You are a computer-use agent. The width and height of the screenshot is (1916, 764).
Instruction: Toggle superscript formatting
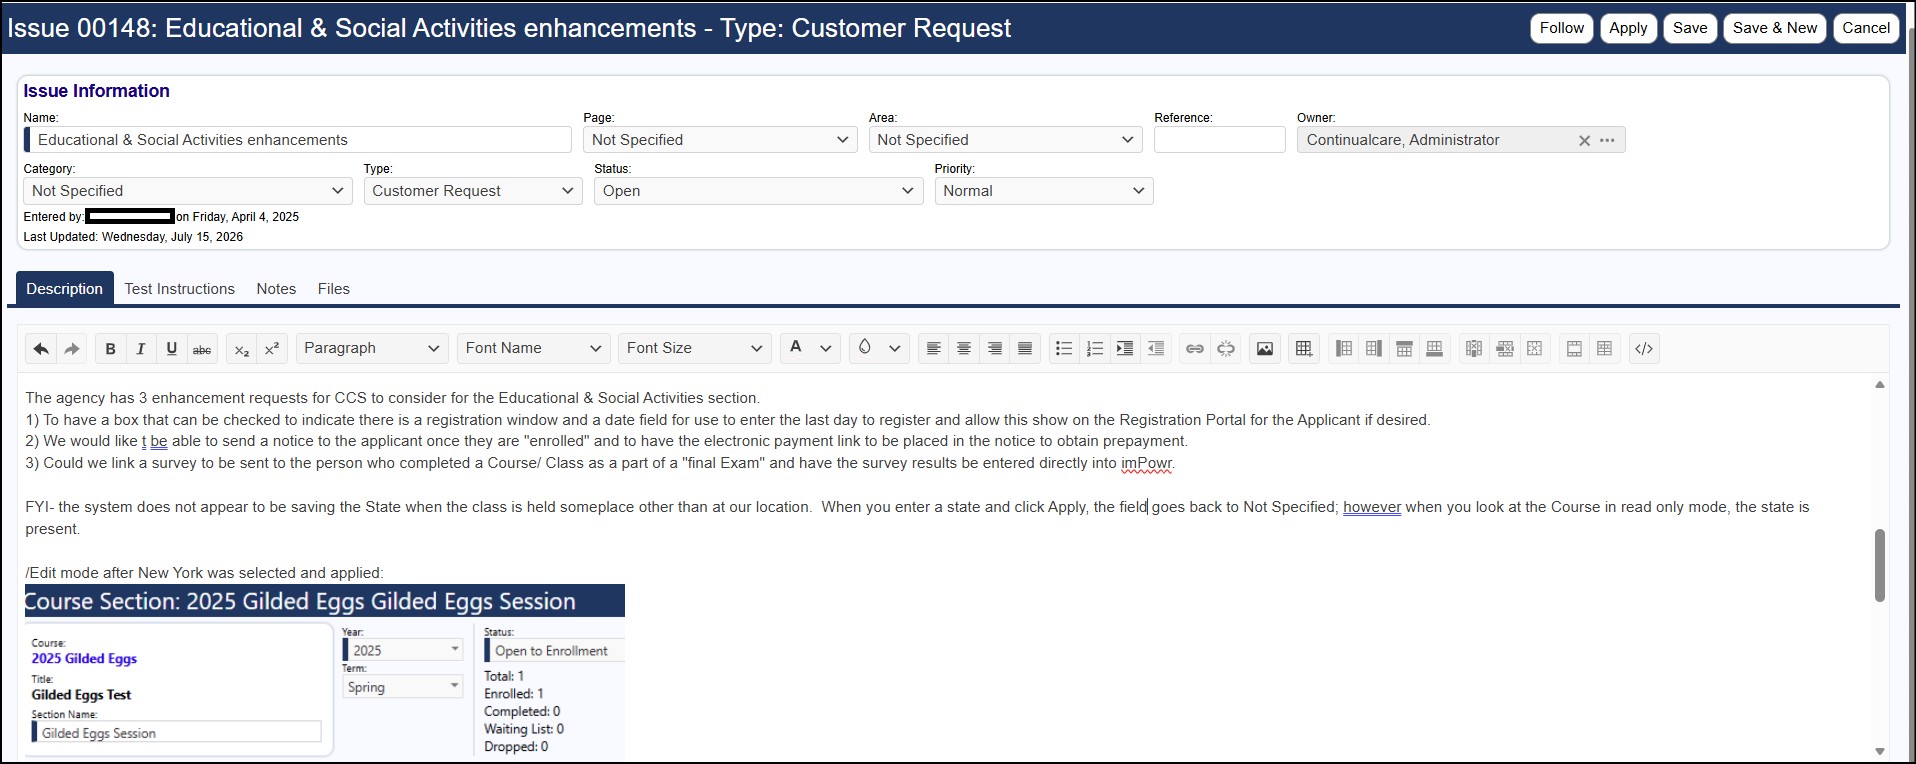(x=272, y=349)
